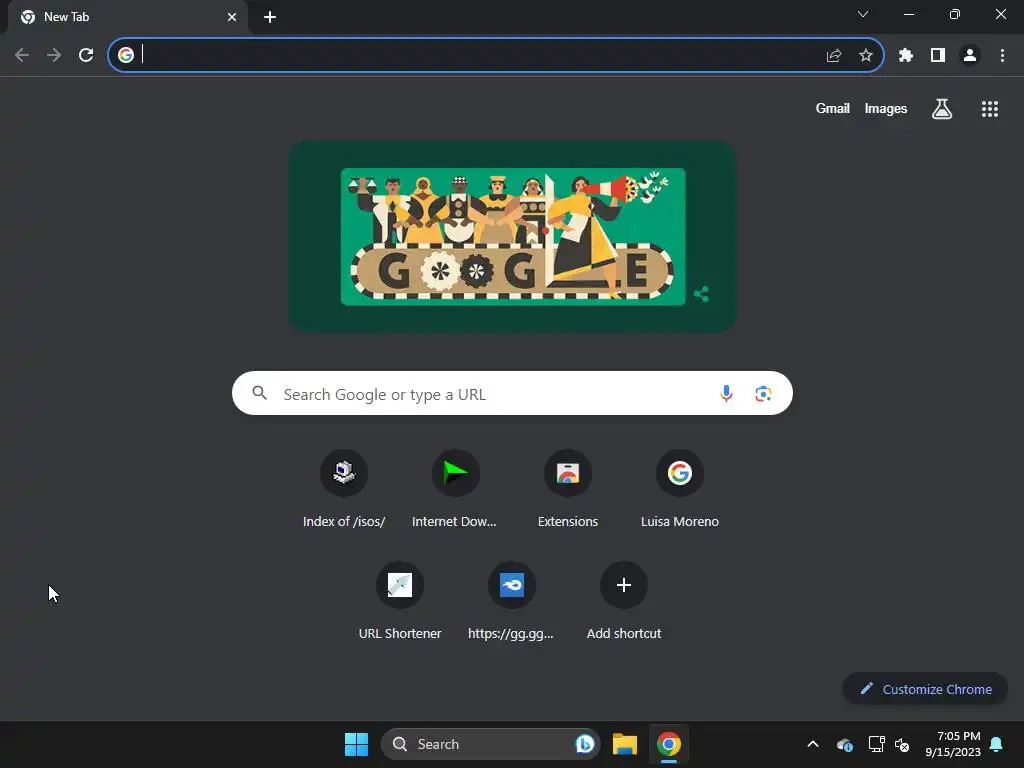Click the taskbar Search box
Image resolution: width=1024 pixels, height=768 pixels.
[490, 744]
